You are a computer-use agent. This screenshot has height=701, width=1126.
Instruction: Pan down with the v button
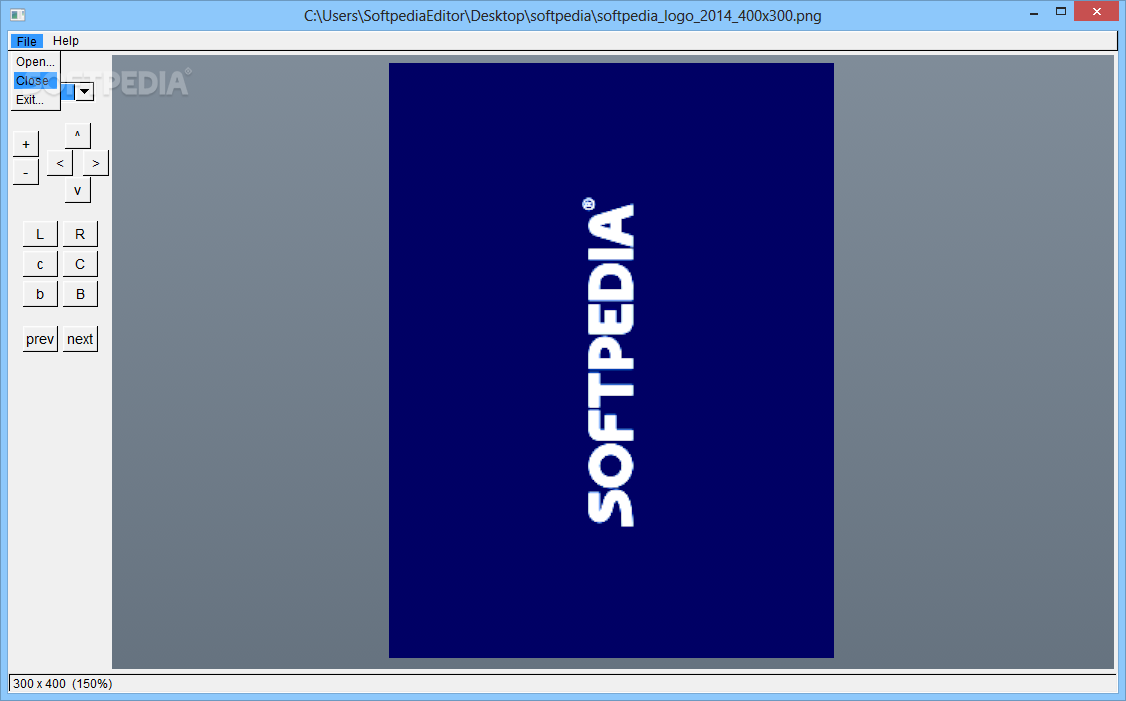(78, 190)
